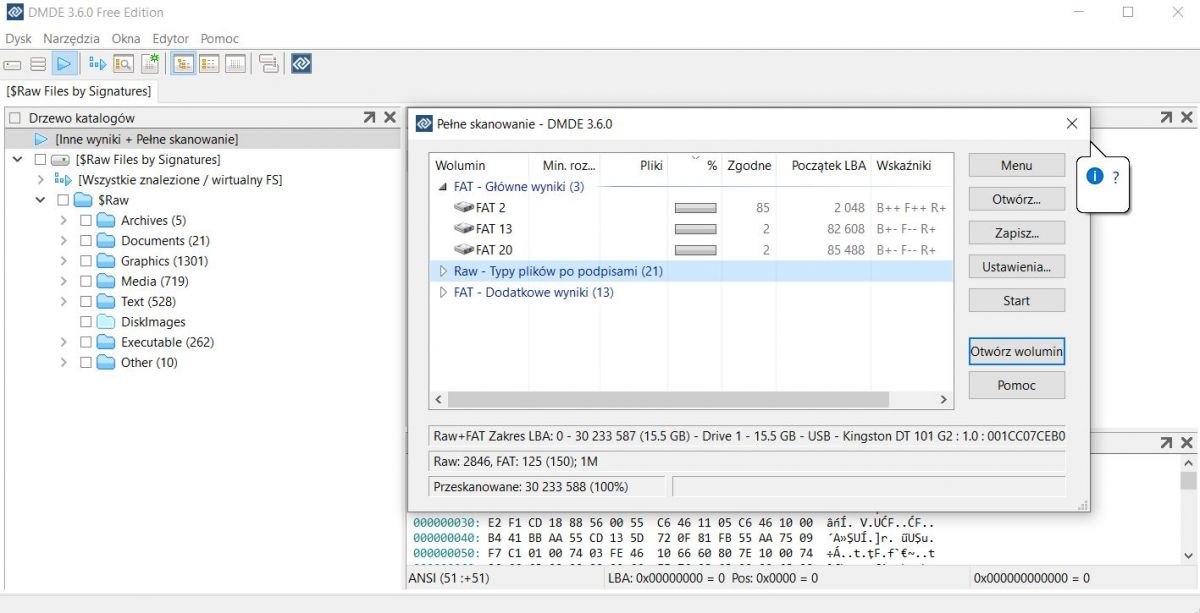Collapse the $Raw folder node

tap(40, 200)
